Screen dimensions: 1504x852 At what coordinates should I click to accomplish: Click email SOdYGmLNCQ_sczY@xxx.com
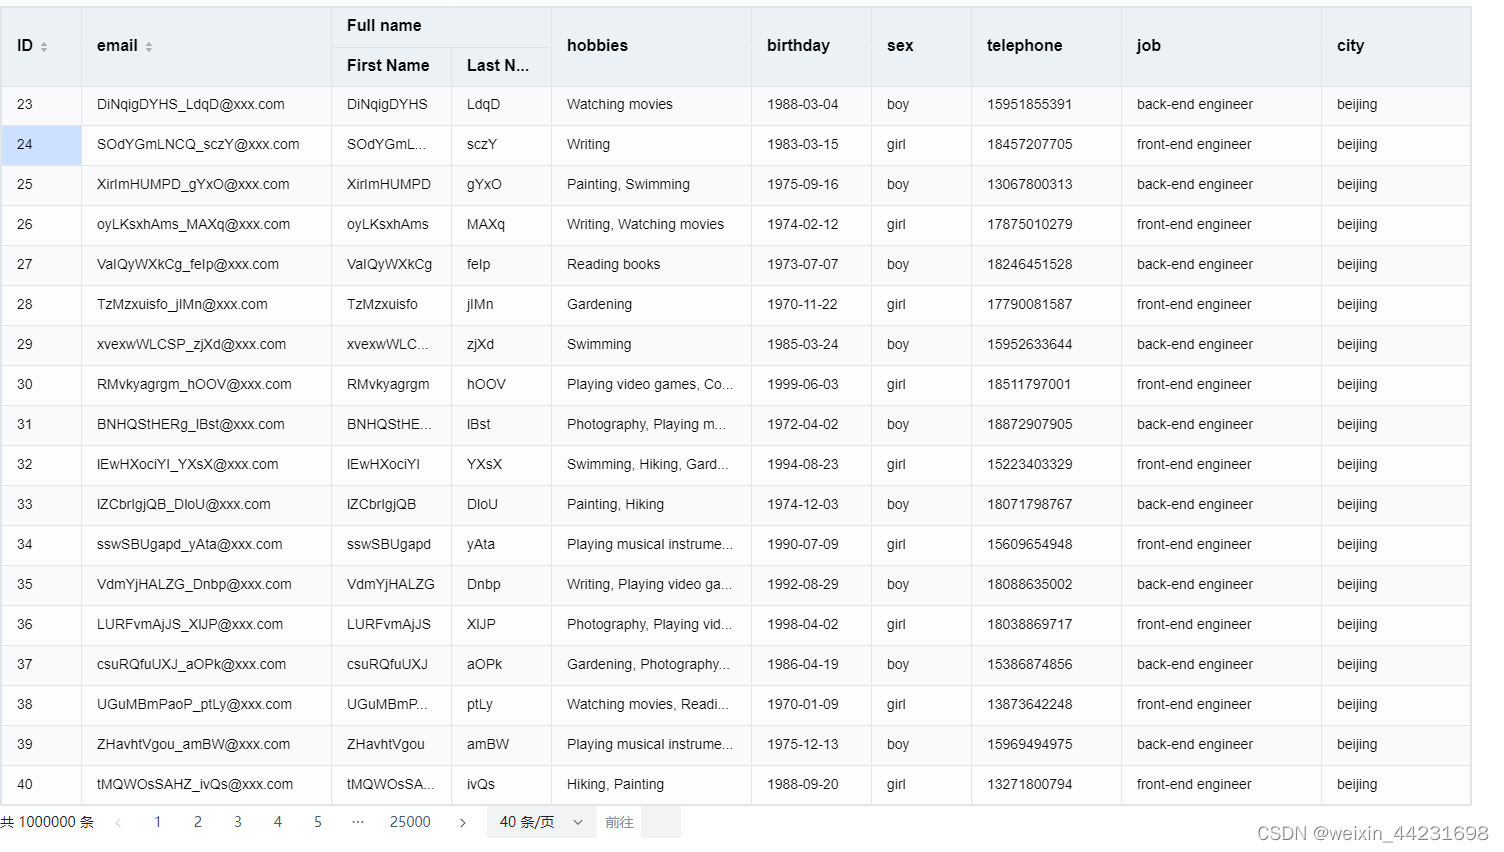198,145
